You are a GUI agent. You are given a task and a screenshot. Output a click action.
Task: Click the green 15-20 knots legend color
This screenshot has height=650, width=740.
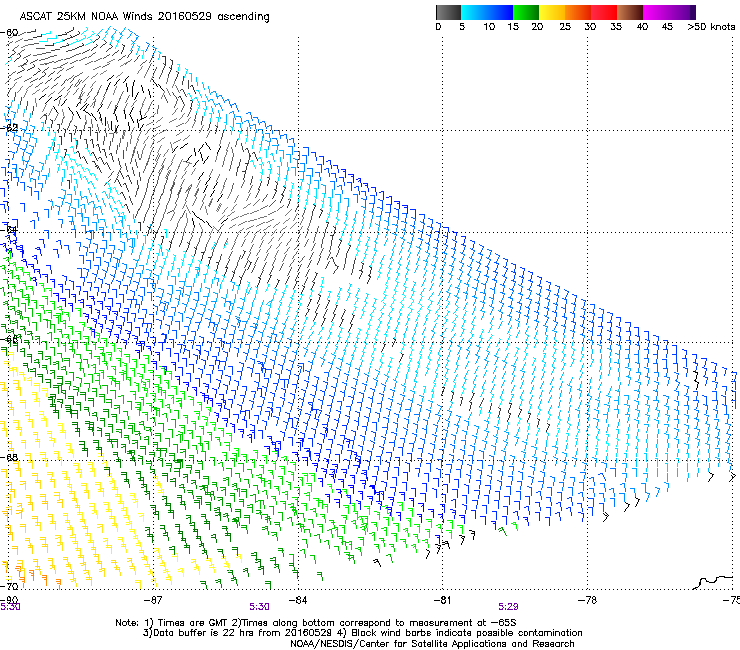pyautogui.click(x=526, y=12)
